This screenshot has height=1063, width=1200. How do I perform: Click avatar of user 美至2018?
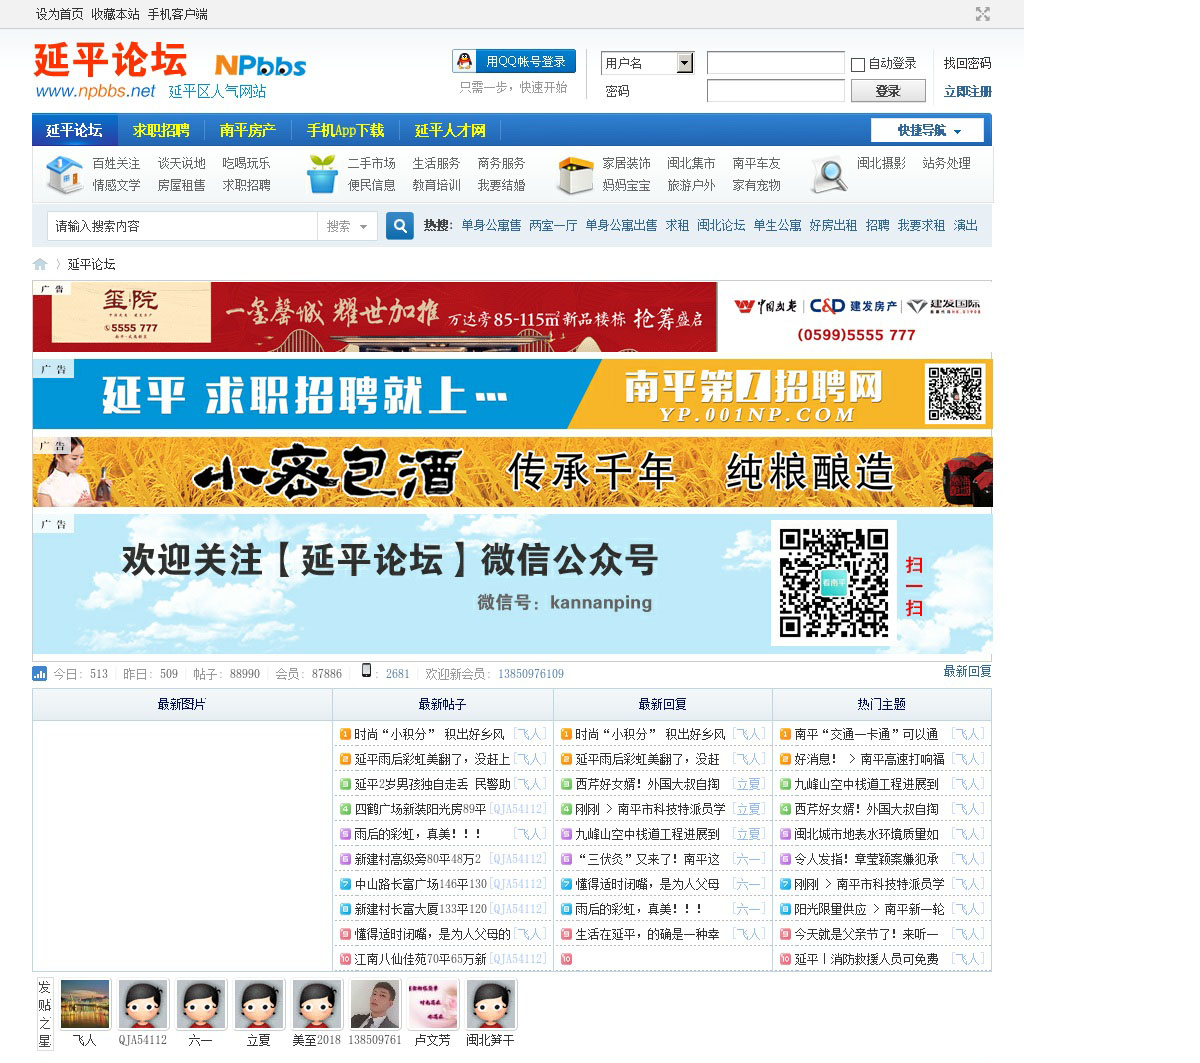click(317, 1004)
